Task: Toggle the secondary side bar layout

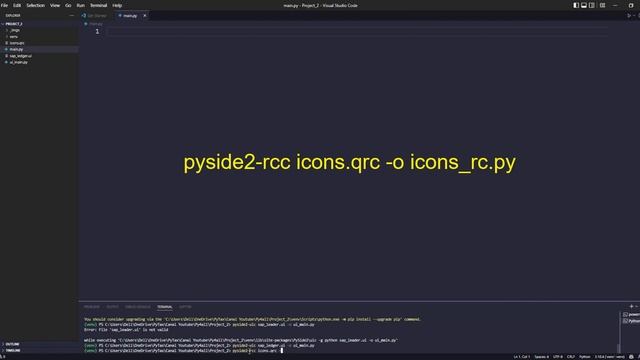Action: (x=592, y=5)
